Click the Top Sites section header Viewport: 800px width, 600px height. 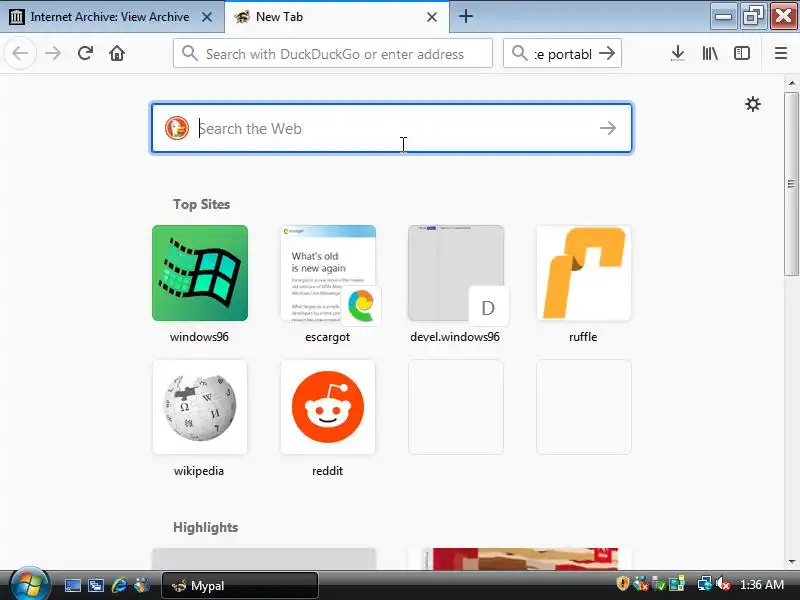coord(202,204)
